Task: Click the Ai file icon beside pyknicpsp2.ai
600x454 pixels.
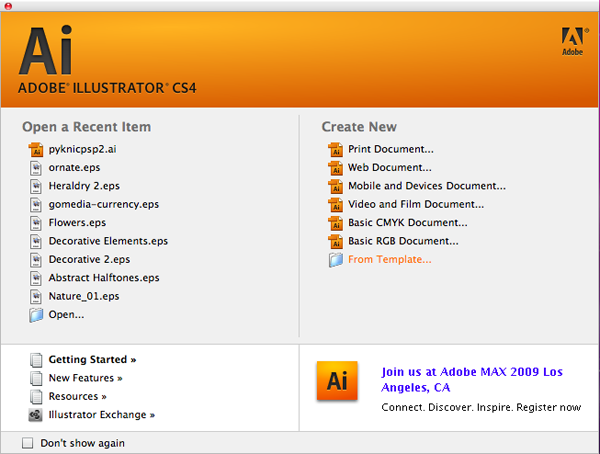Action: (x=36, y=149)
